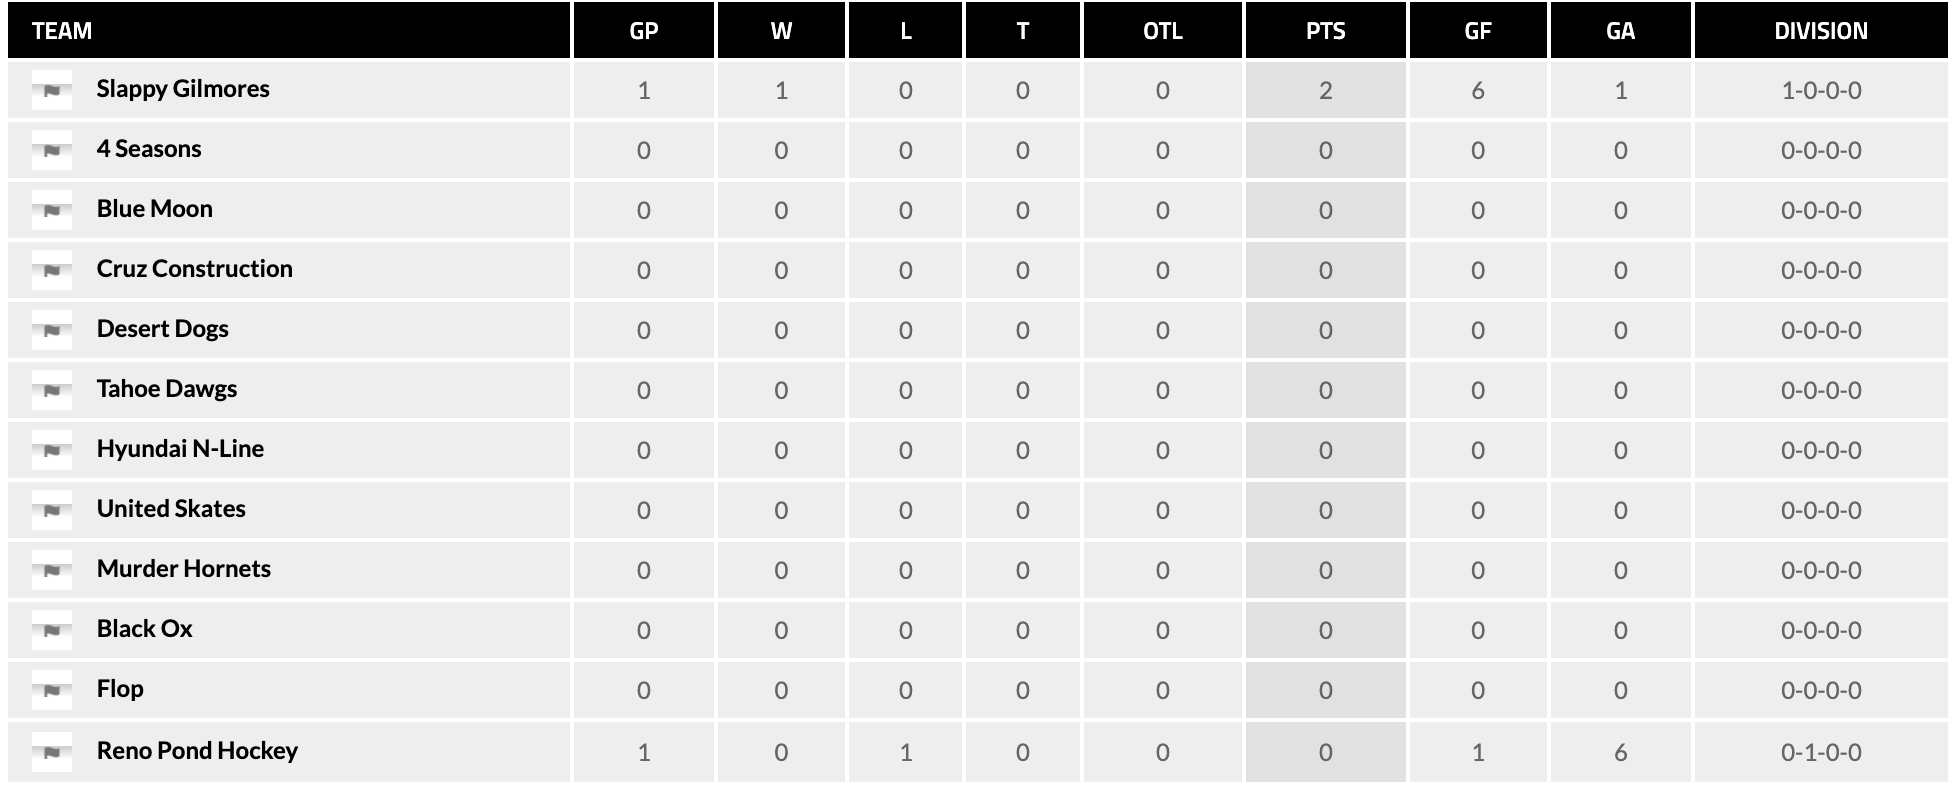Click the Blue Moon team flag icon
Viewport: 1955px width, 786px height.
tap(52, 211)
